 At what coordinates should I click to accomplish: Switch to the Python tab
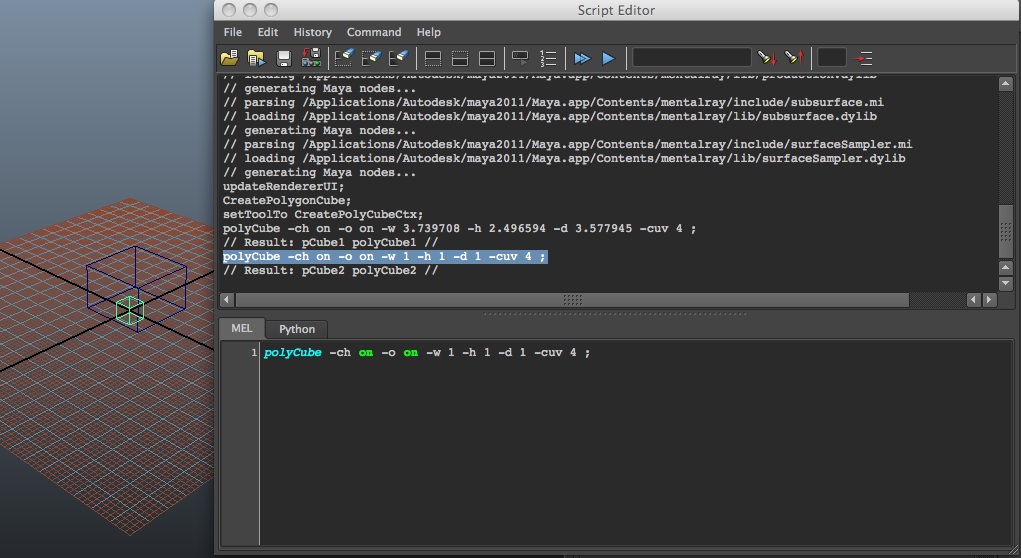tap(296, 329)
